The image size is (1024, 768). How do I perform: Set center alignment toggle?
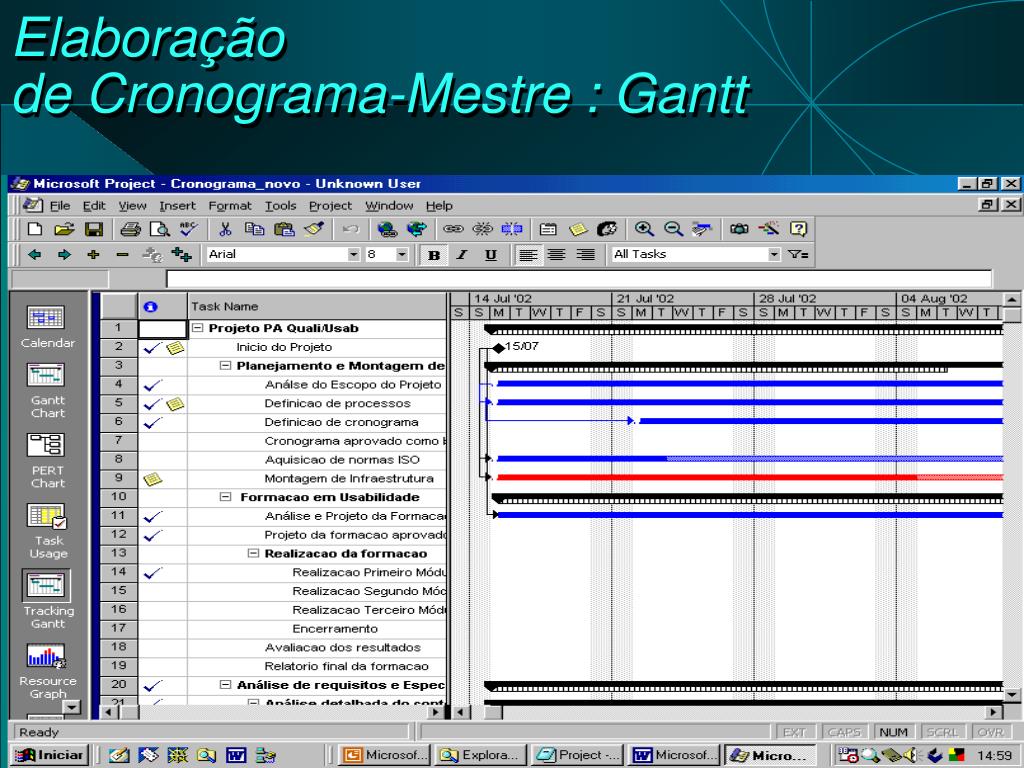point(556,255)
